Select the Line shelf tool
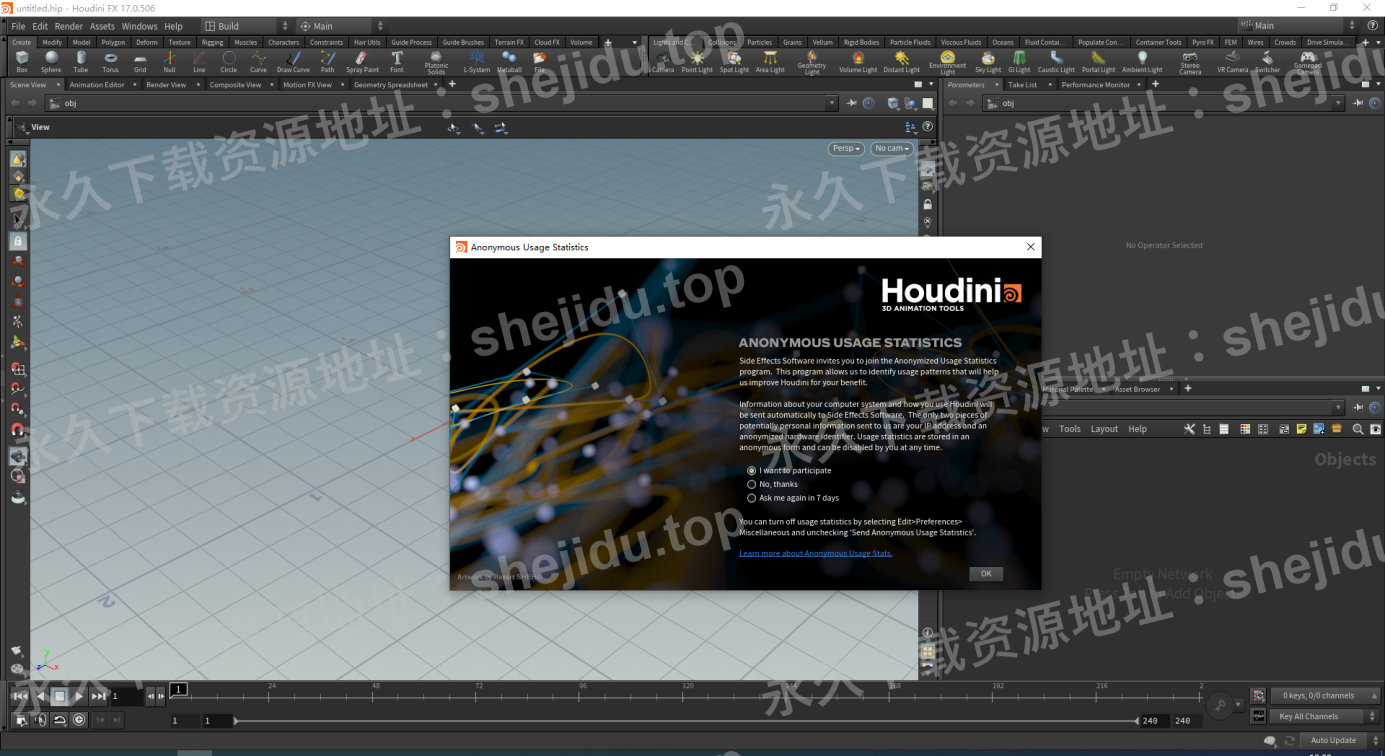This screenshot has height=756, width=1385. [x=199, y=62]
